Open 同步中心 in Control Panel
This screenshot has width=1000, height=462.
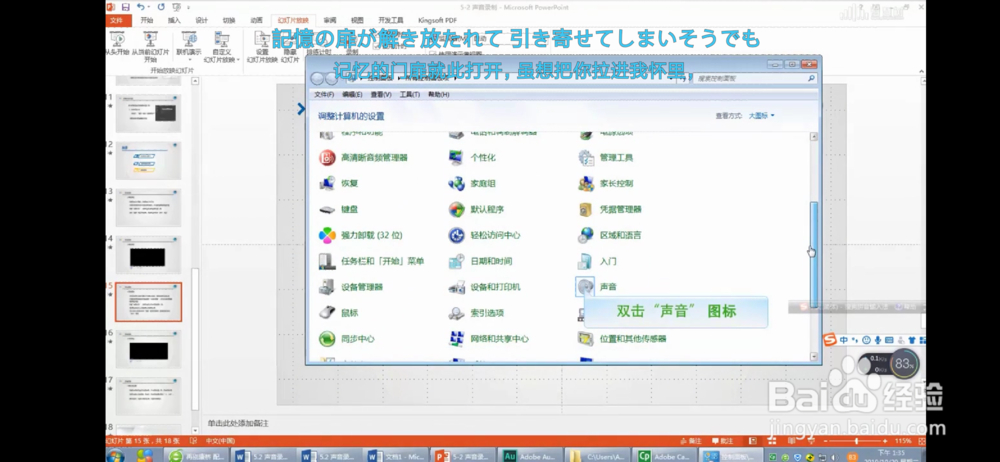[346, 339]
